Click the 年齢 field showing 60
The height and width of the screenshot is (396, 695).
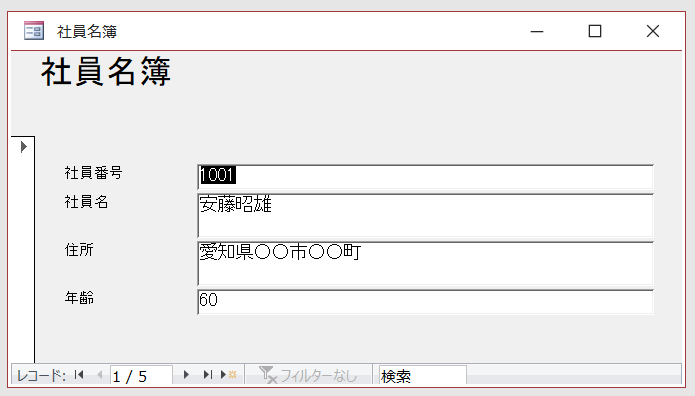point(426,302)
